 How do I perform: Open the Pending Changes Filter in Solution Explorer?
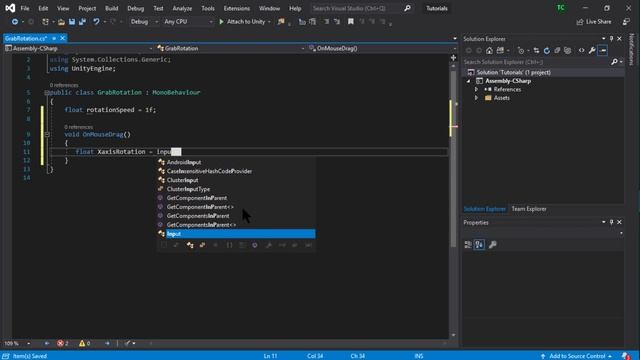[x=521, y=51]
